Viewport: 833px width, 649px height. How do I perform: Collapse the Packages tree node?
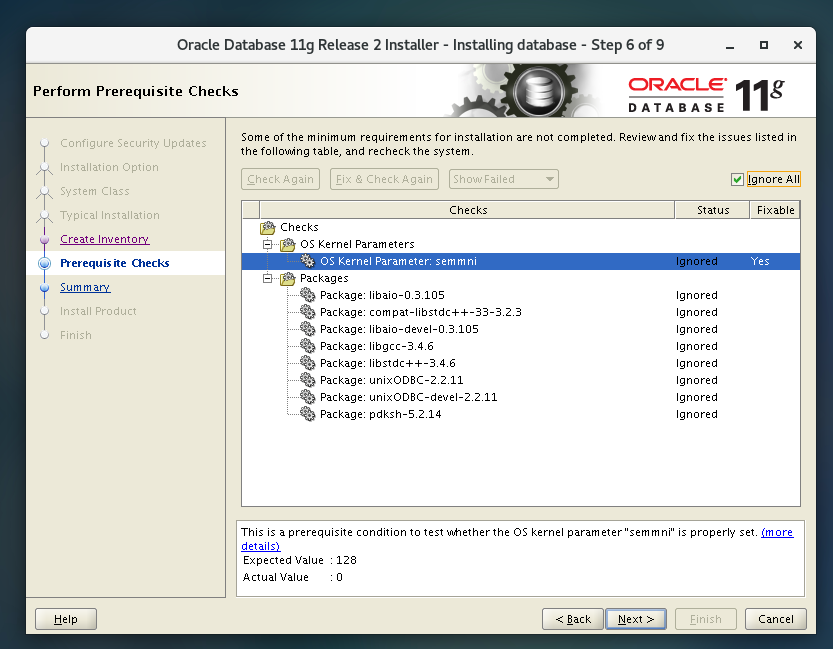coord(268,278)
